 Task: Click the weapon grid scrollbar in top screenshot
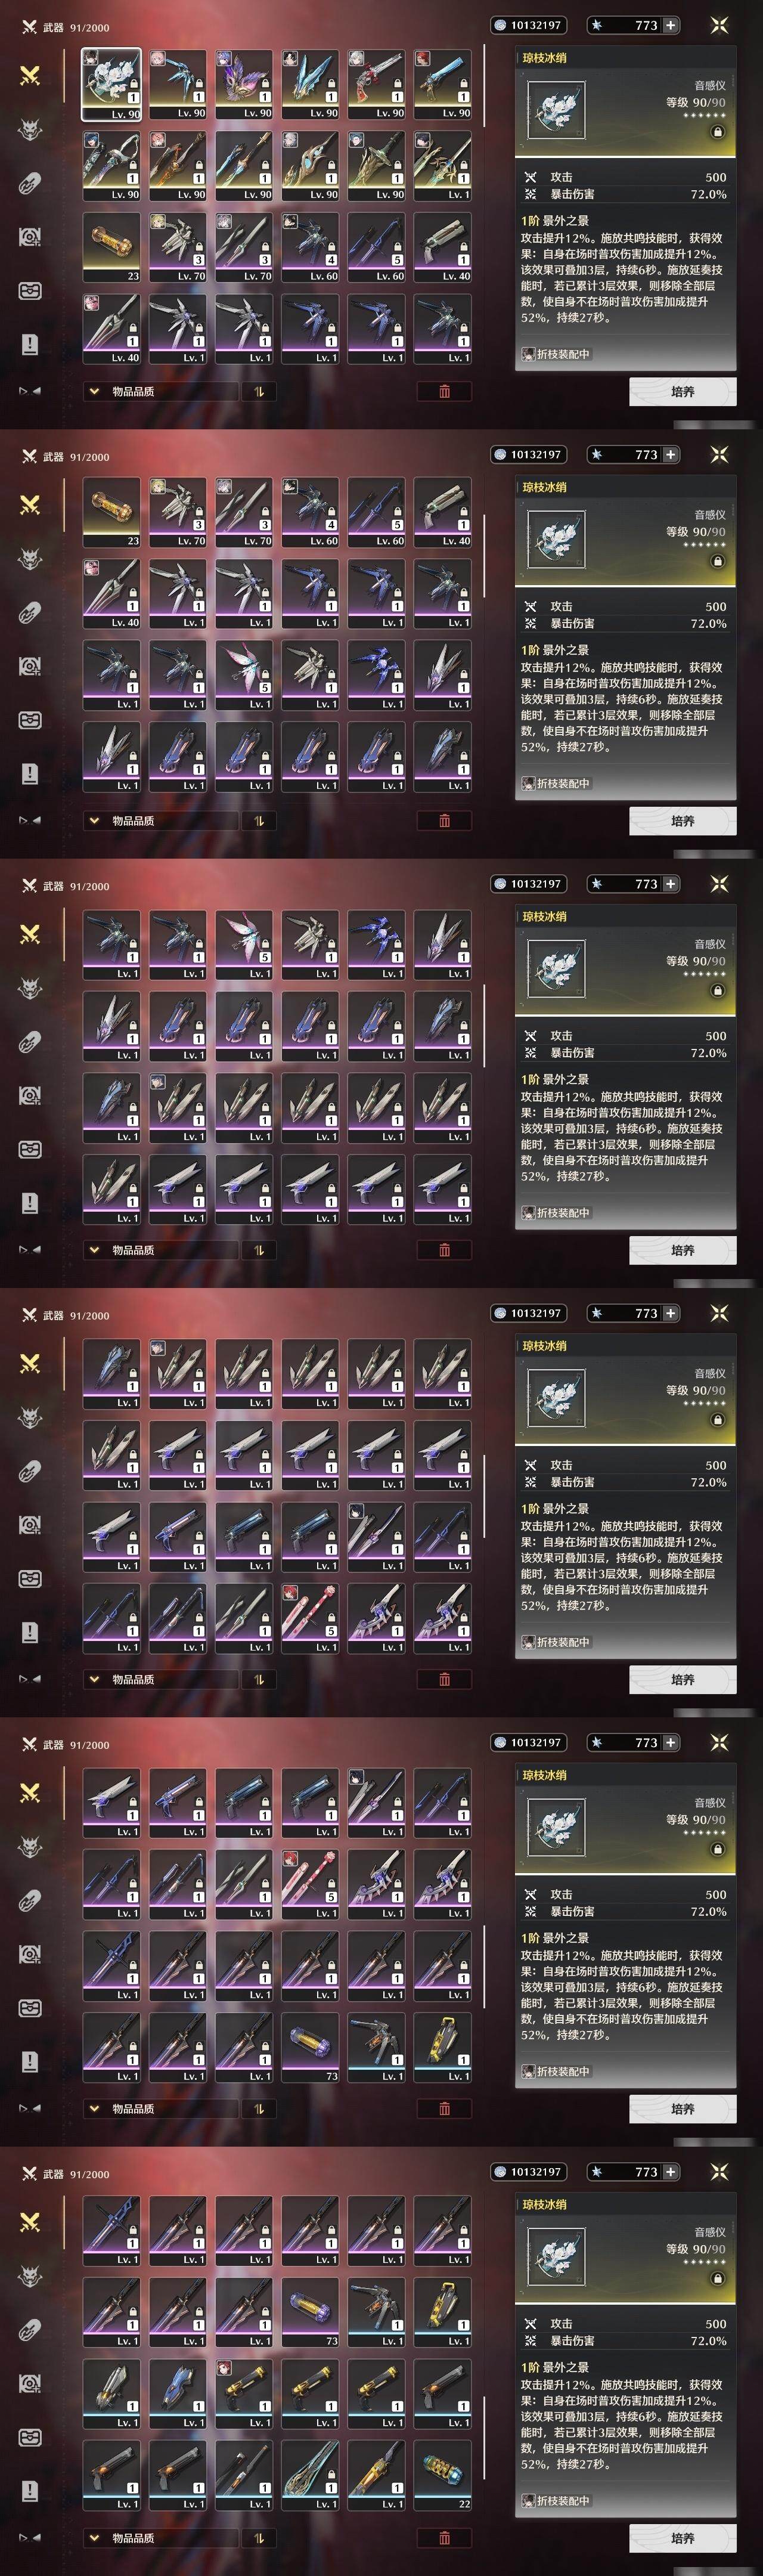(485, 85)
